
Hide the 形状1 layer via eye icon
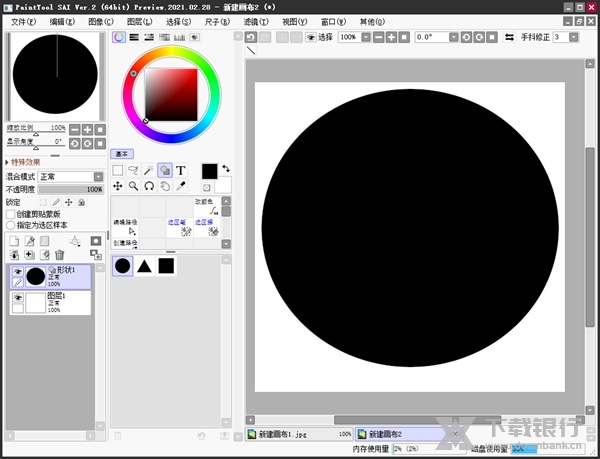pos(18,271)
